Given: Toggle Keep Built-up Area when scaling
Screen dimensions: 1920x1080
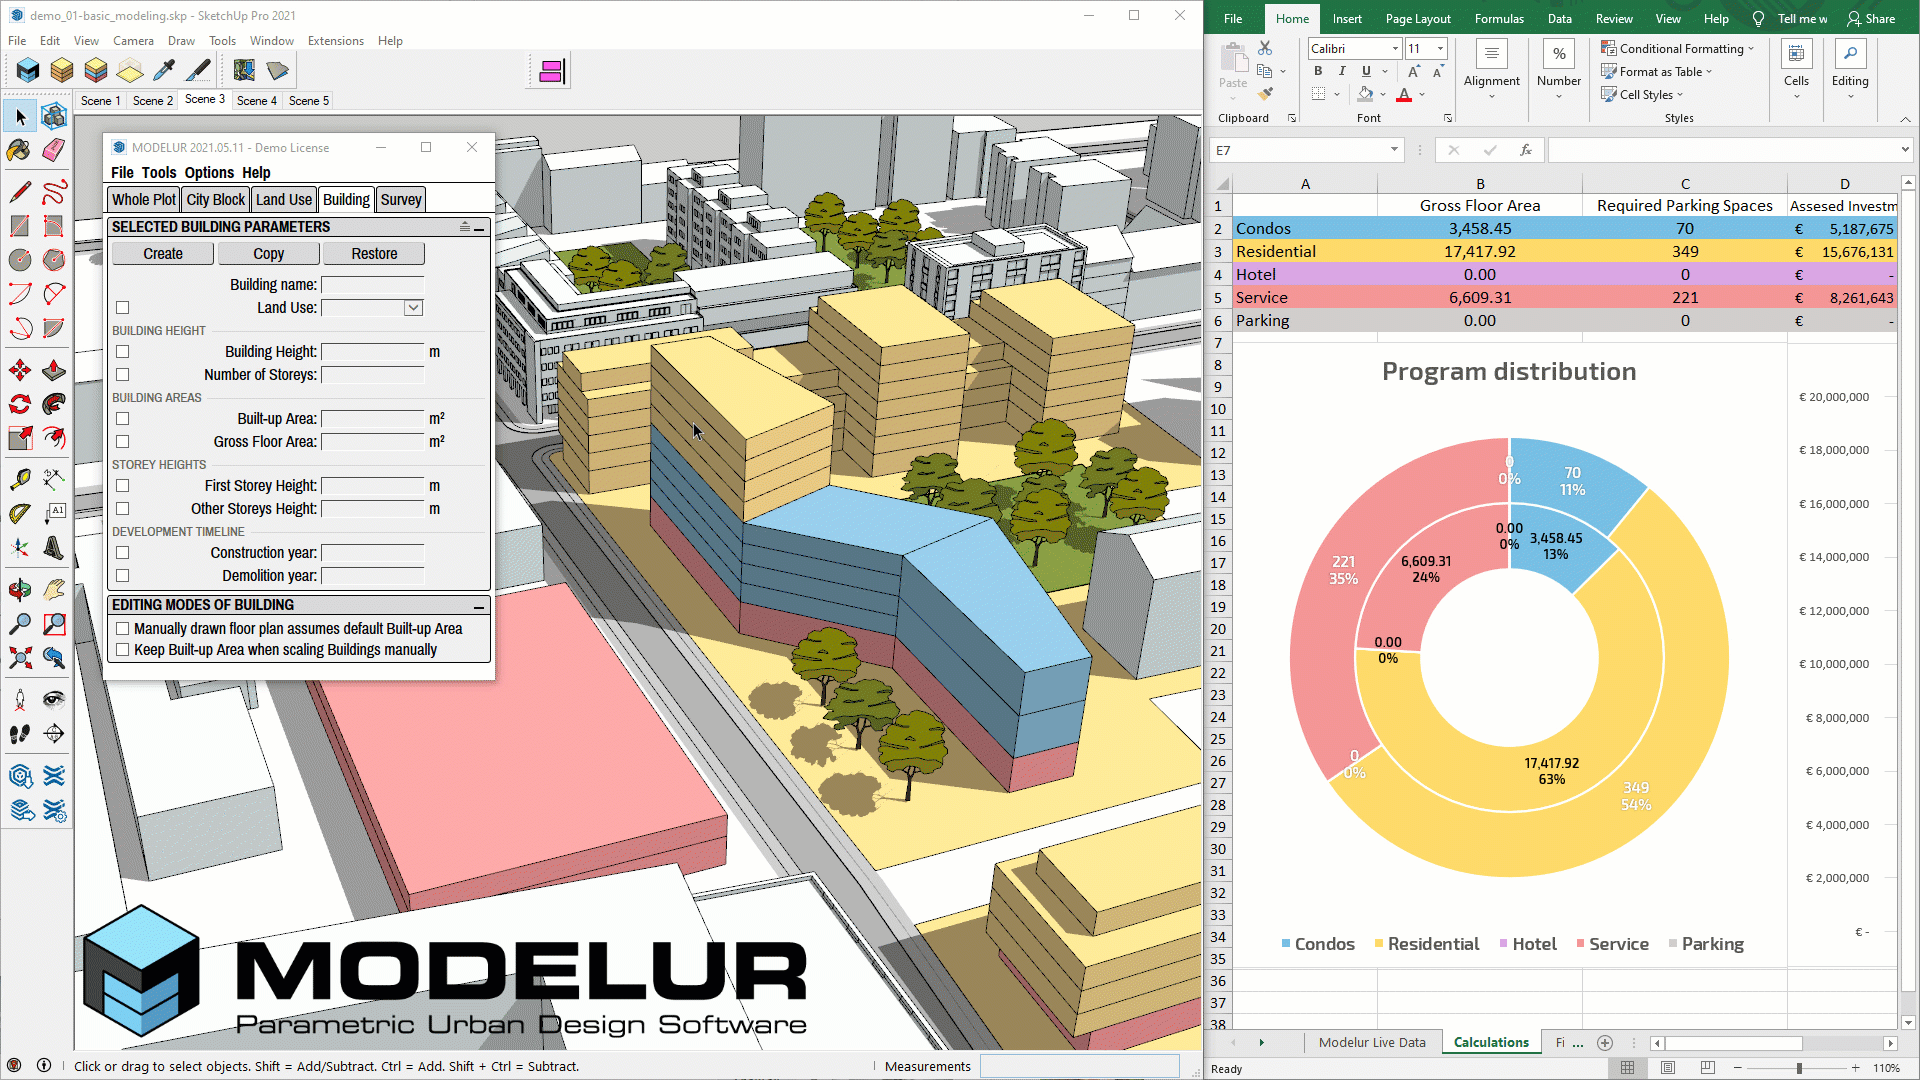Looking at the screenshot, I should (x=123, y=650).
